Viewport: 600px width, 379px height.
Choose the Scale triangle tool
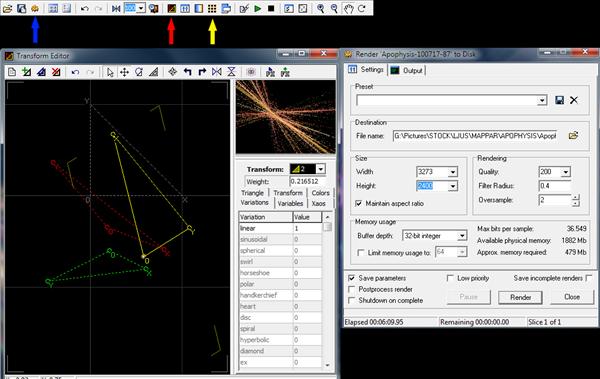pyautogui.click(x=153, y=72)
